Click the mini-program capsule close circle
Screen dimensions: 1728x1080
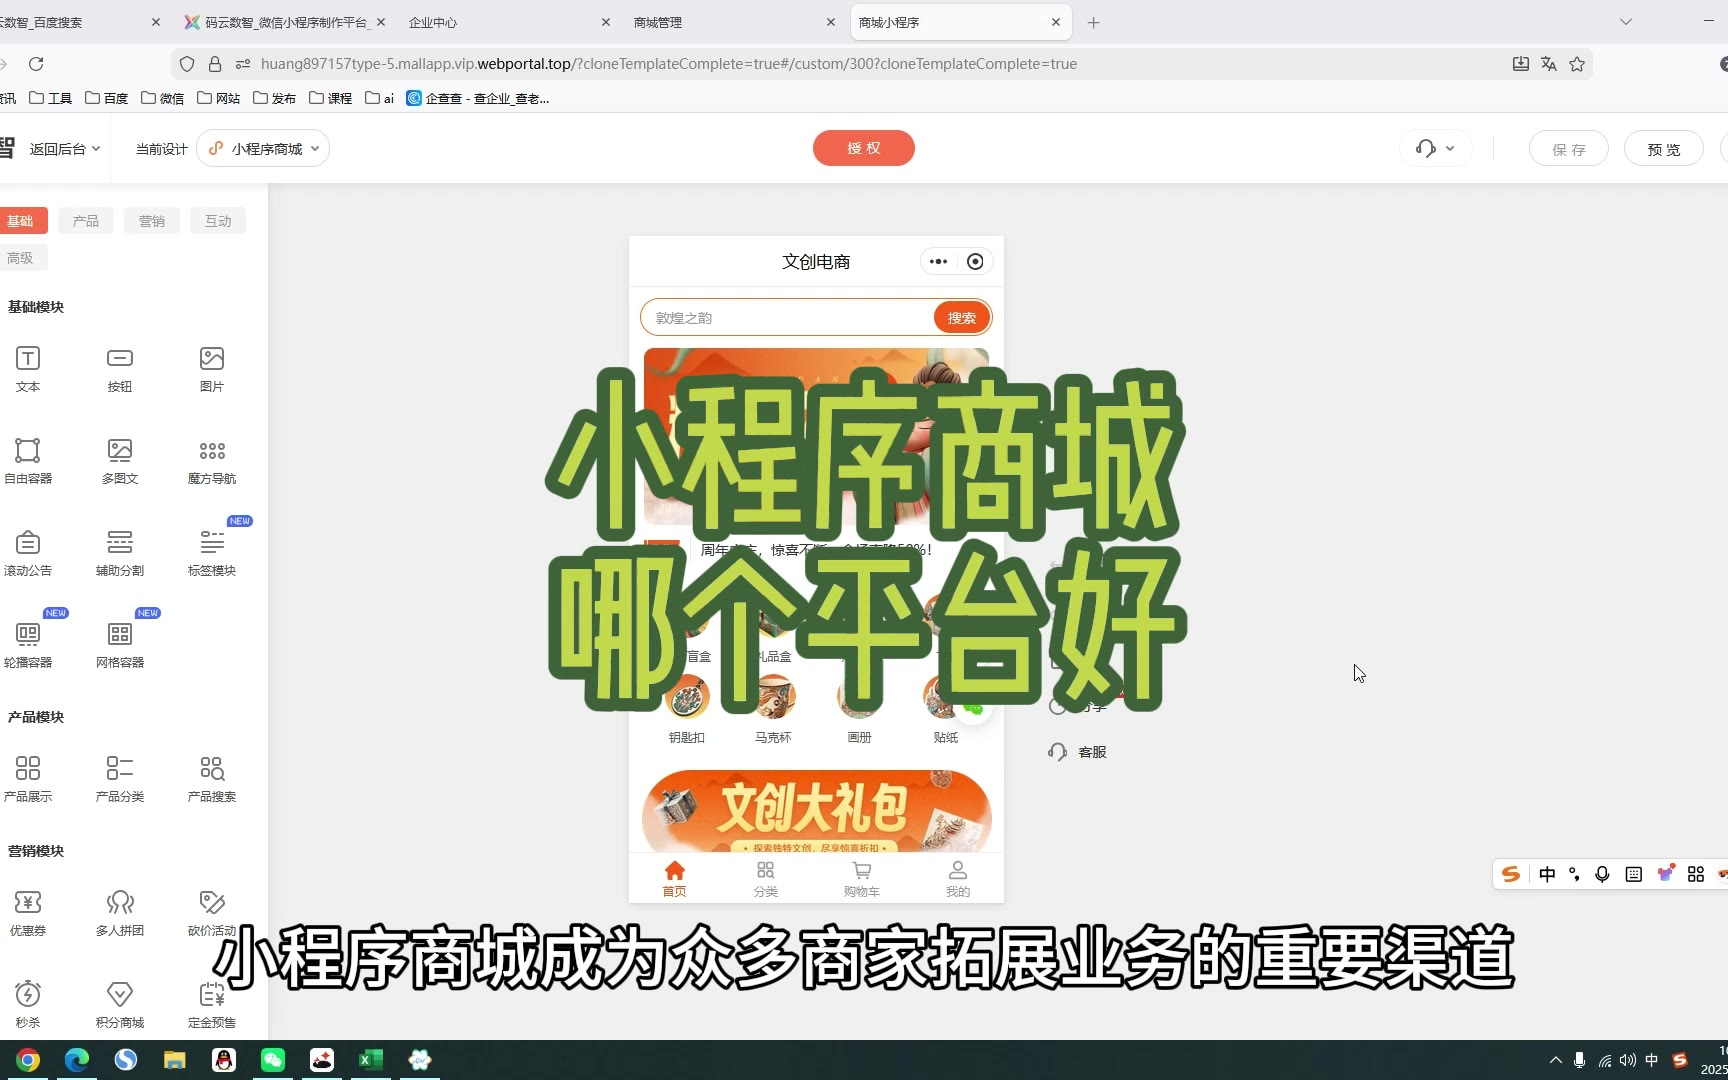[975, 262]
